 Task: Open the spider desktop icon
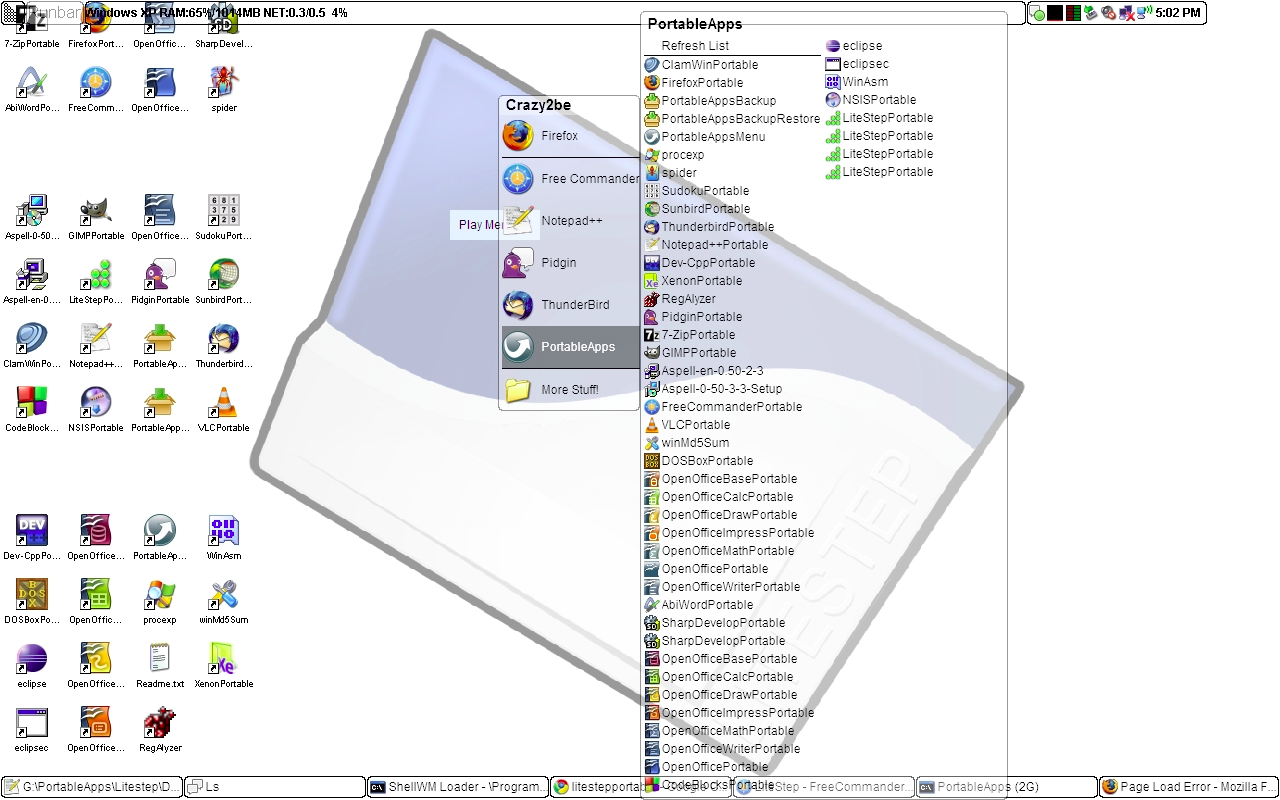[x=224, y=89]
